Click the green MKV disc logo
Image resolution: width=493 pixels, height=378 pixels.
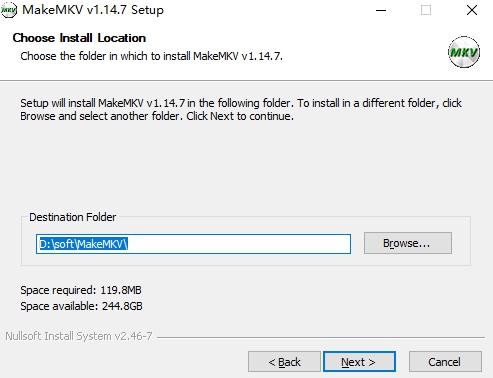(x=464, y=52)
